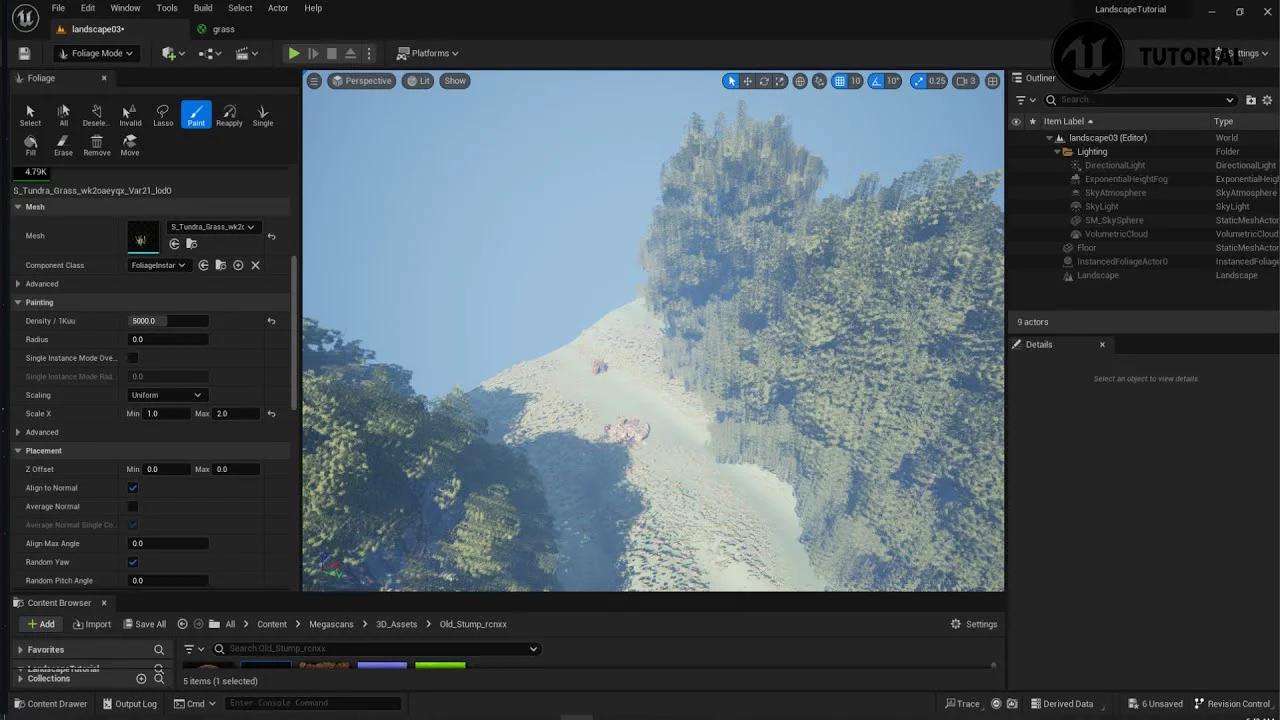Click the All foliage selection tool
Screen dimensions: 1280x720
pos(63,113)
